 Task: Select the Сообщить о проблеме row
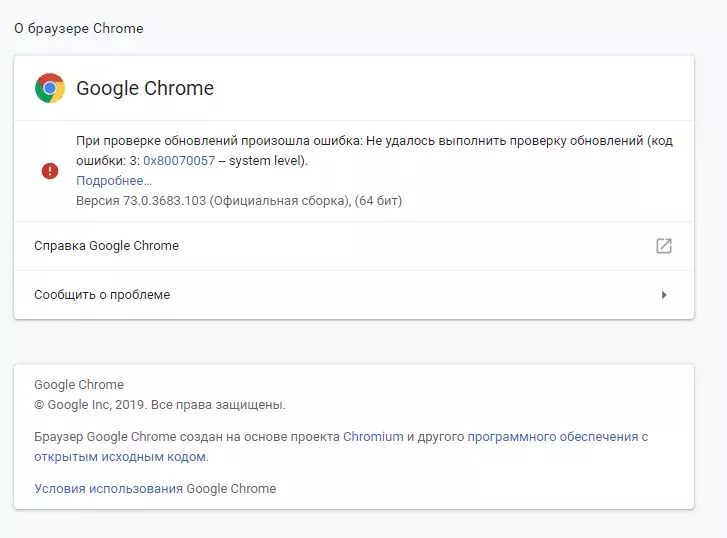pyautogui.click(x=354, y=295)
